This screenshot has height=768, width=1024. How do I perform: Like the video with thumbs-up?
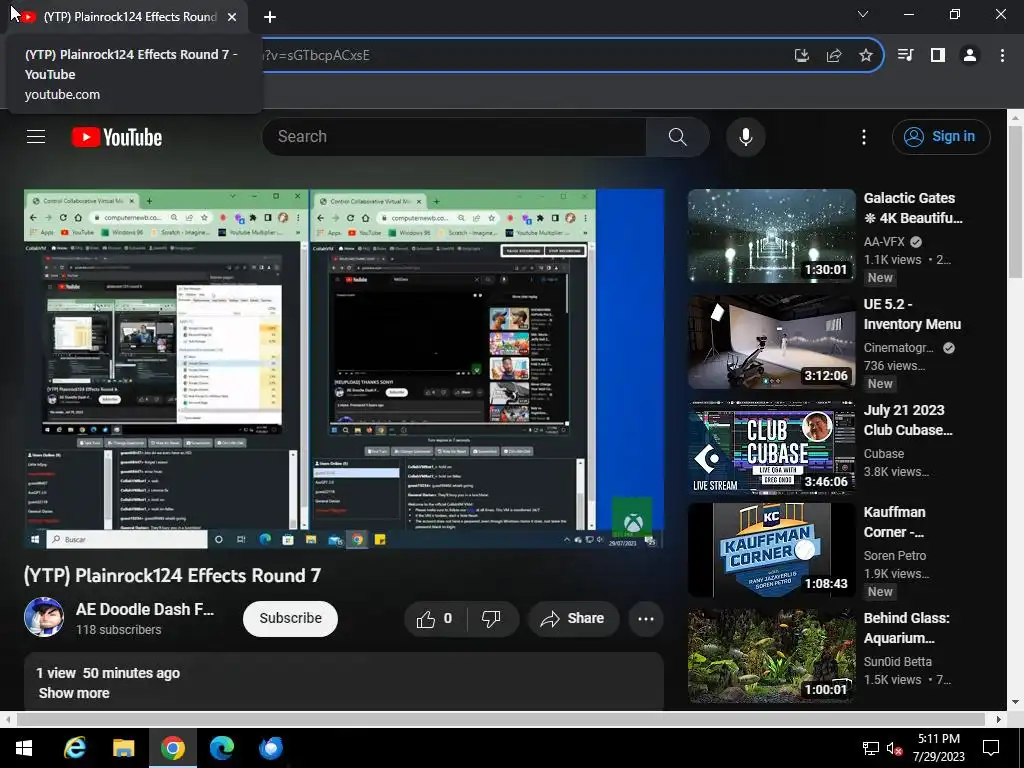point(436,618)
